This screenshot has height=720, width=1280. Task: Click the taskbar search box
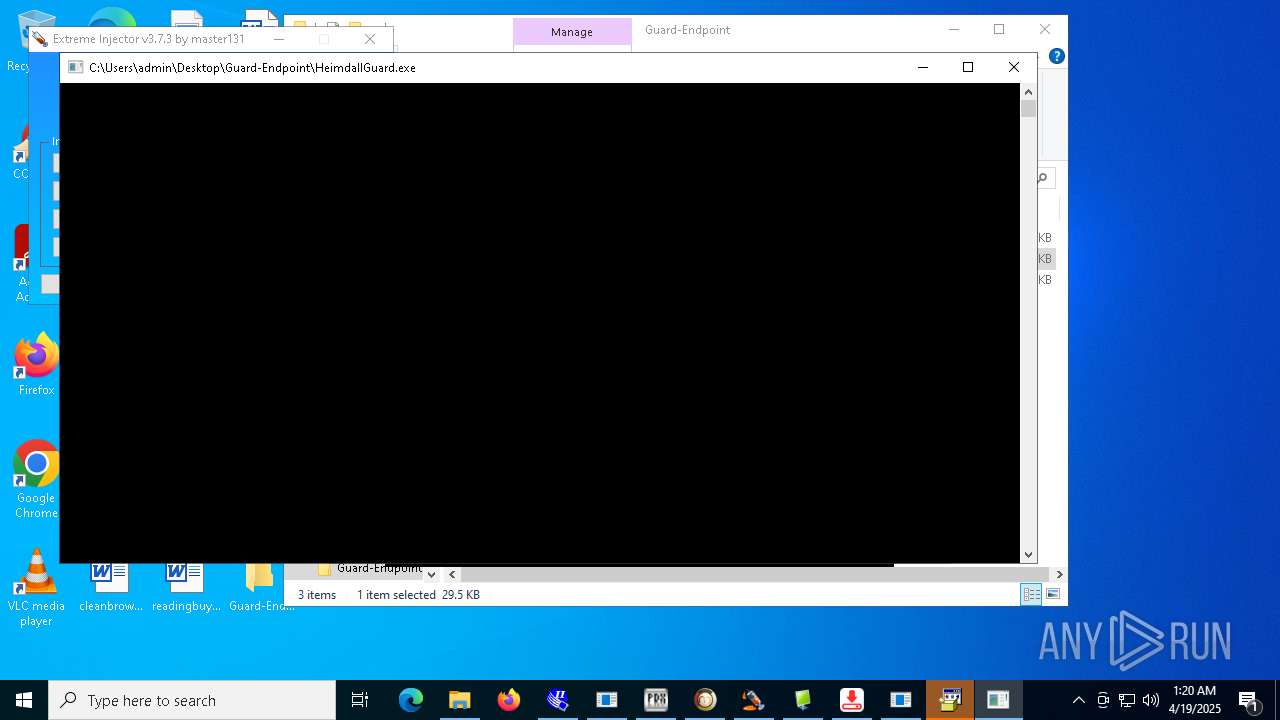coord(192,700)
